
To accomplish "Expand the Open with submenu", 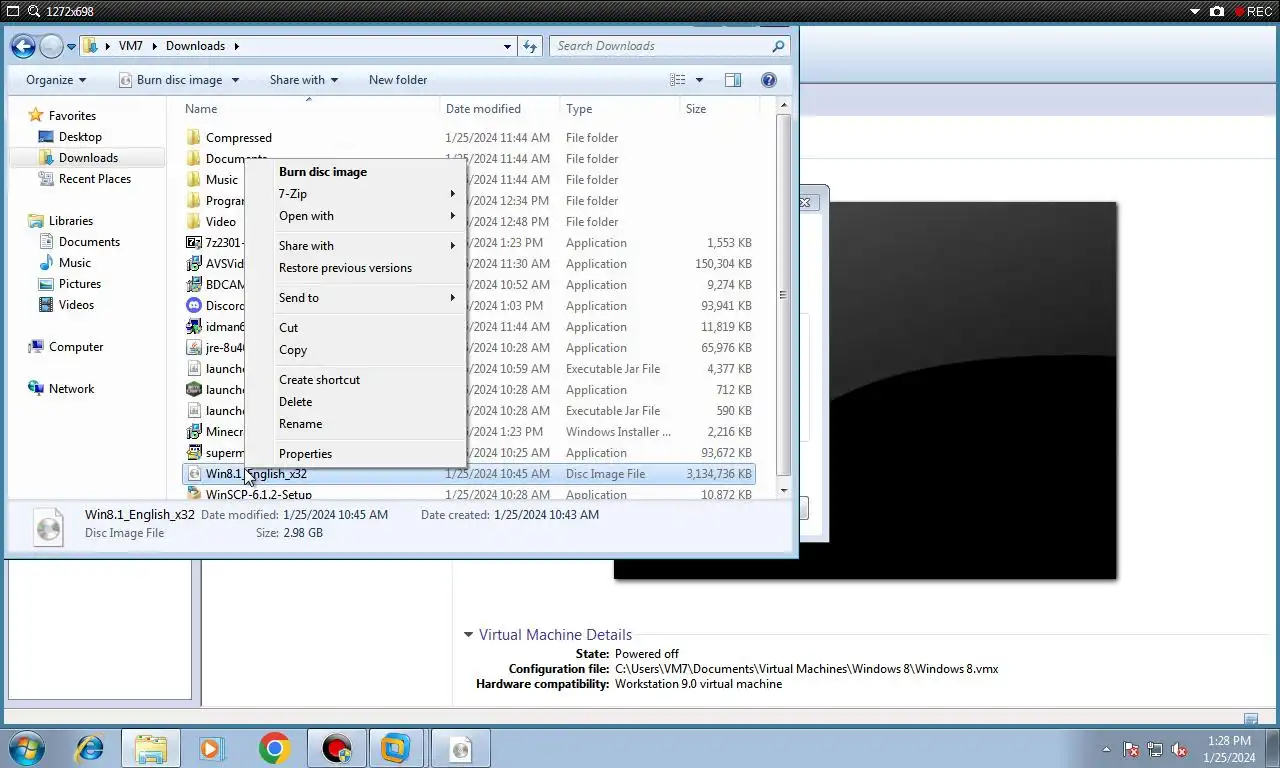I will tap(355, 216).
